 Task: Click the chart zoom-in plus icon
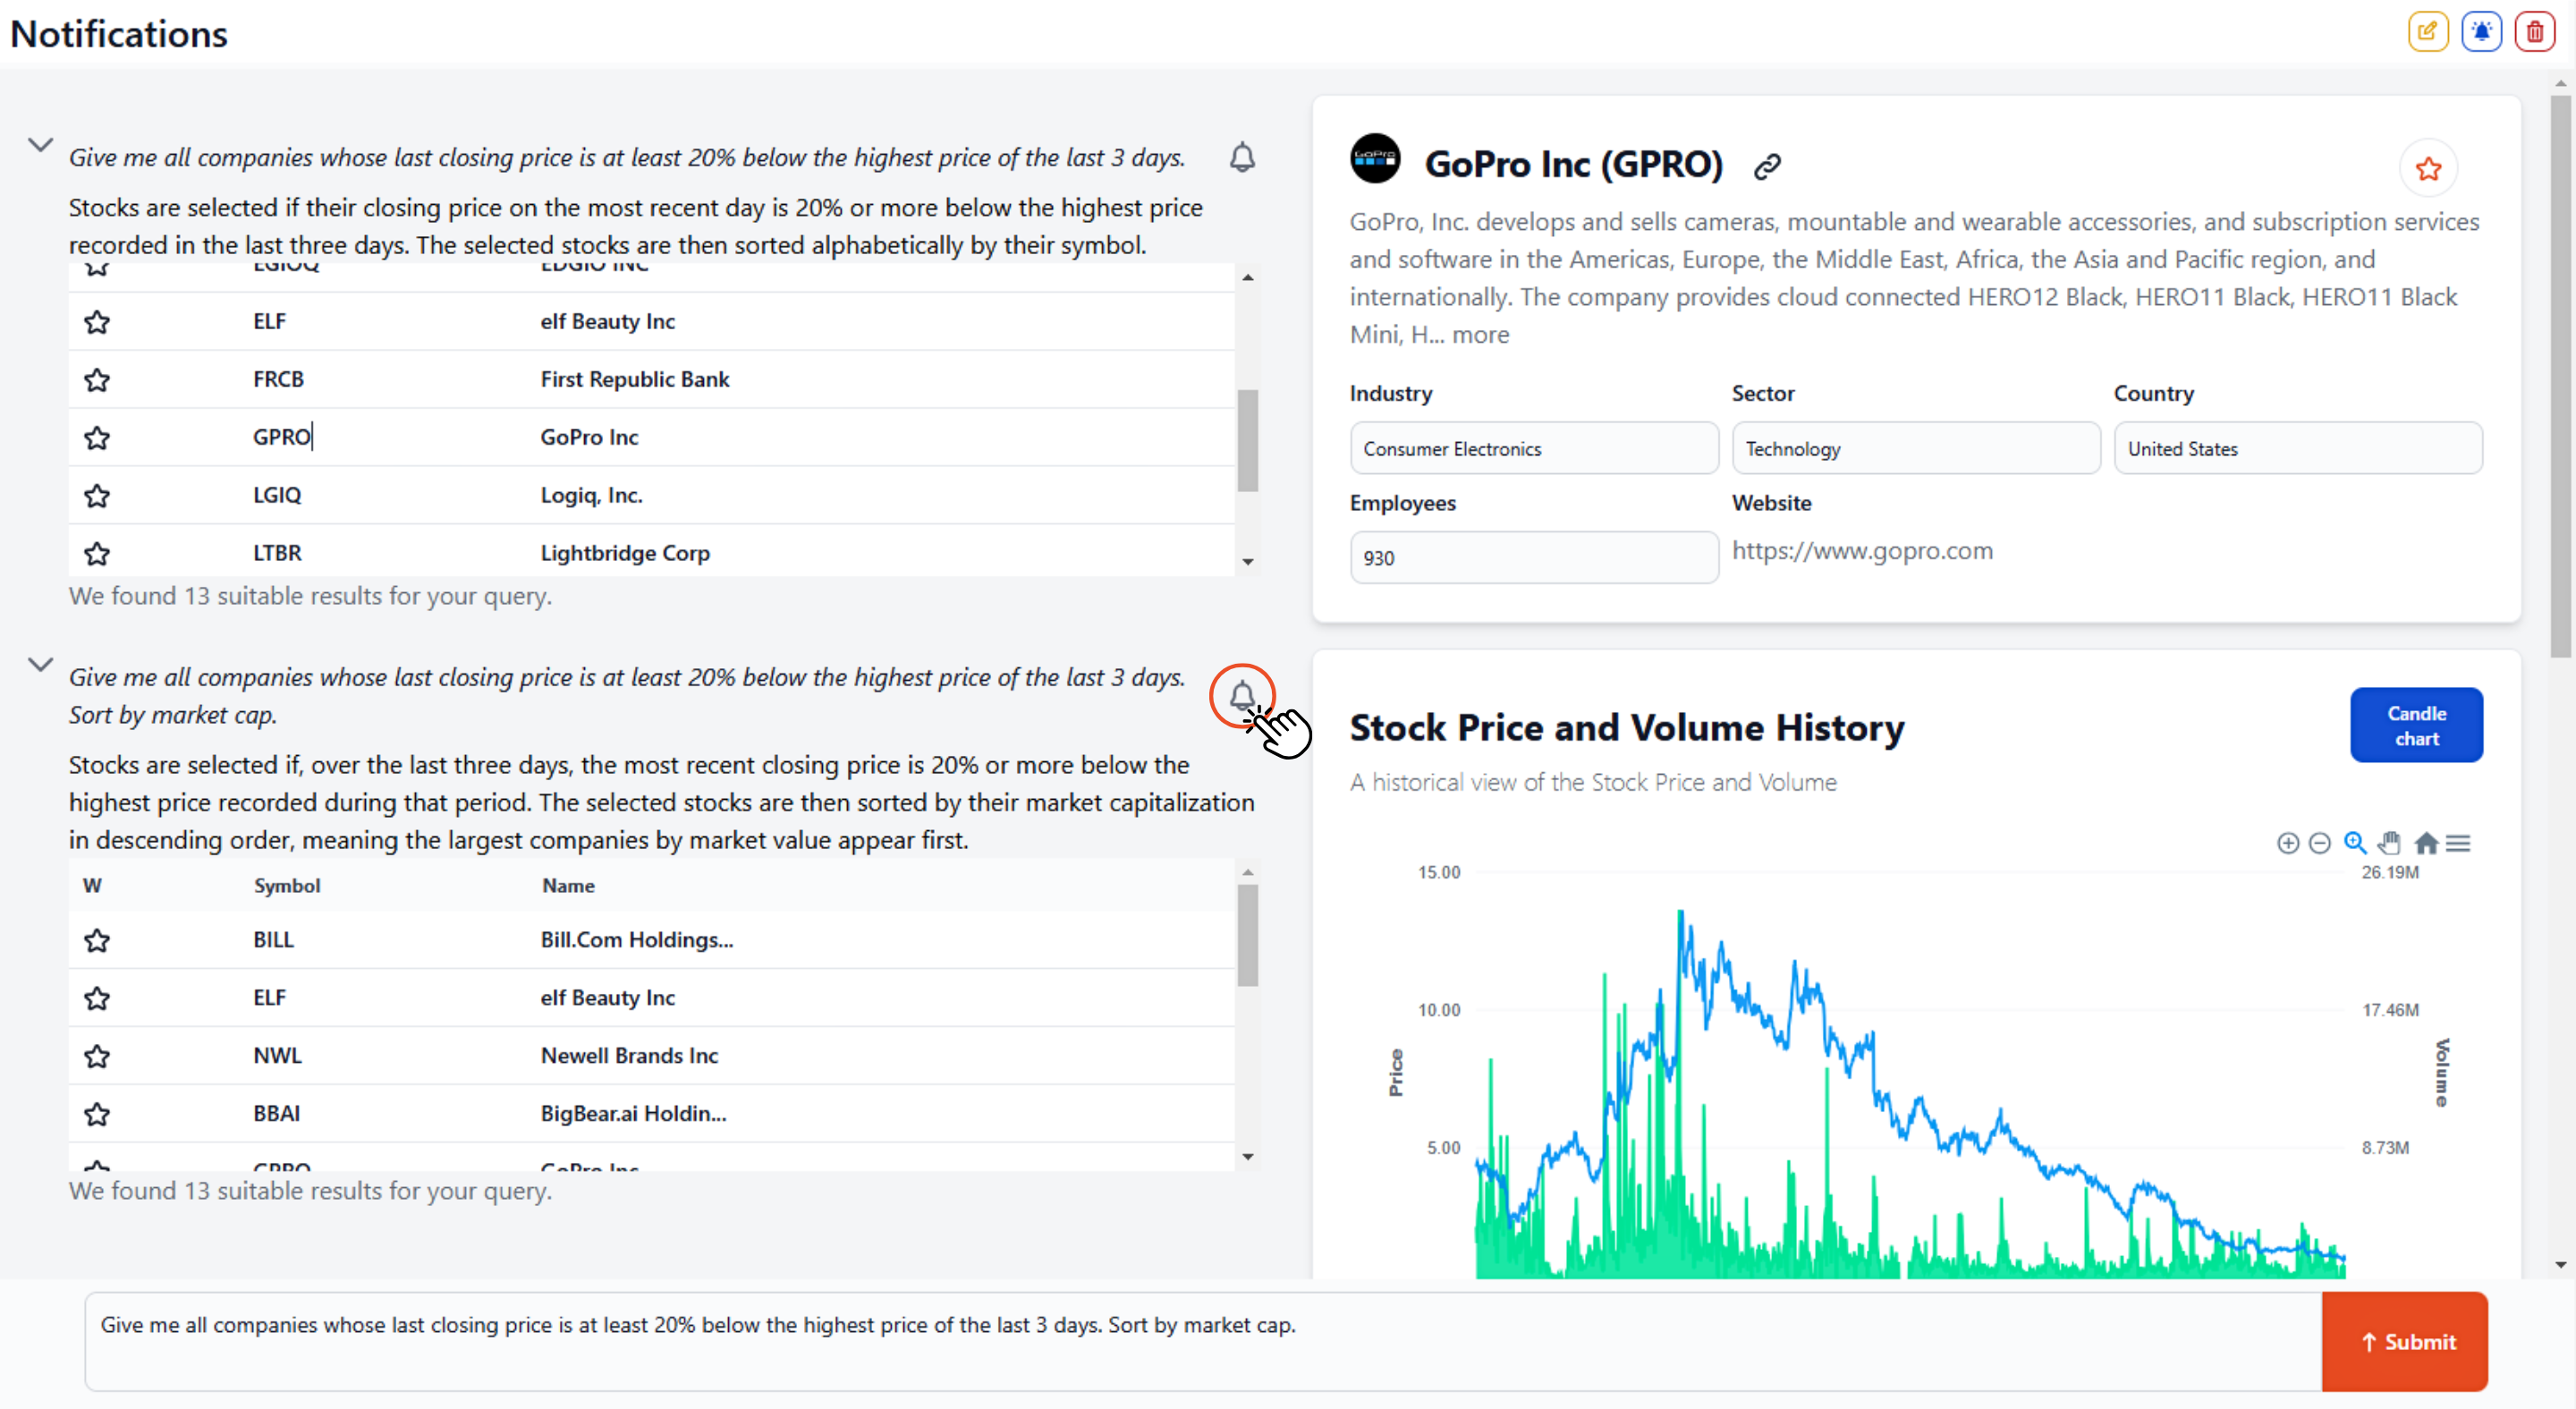(x=2288, y=843)
